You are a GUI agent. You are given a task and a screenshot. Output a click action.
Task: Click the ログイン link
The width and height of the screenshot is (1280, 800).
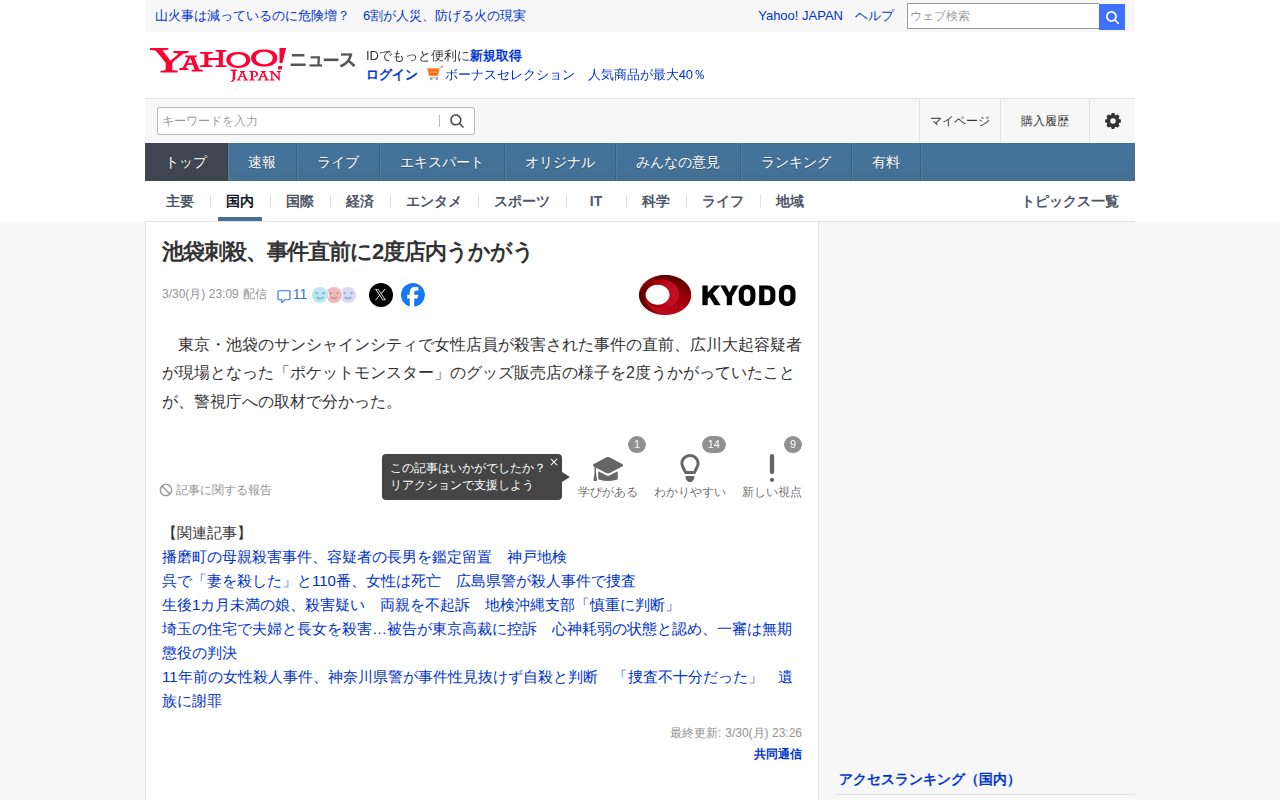click(392, 75)
